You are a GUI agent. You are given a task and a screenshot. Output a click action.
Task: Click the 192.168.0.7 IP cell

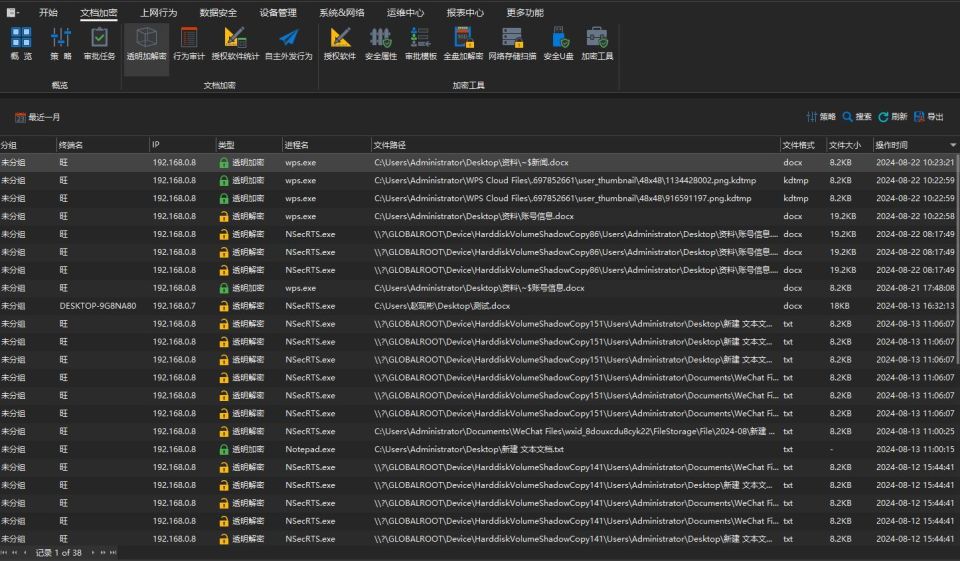tap(174, 306)
